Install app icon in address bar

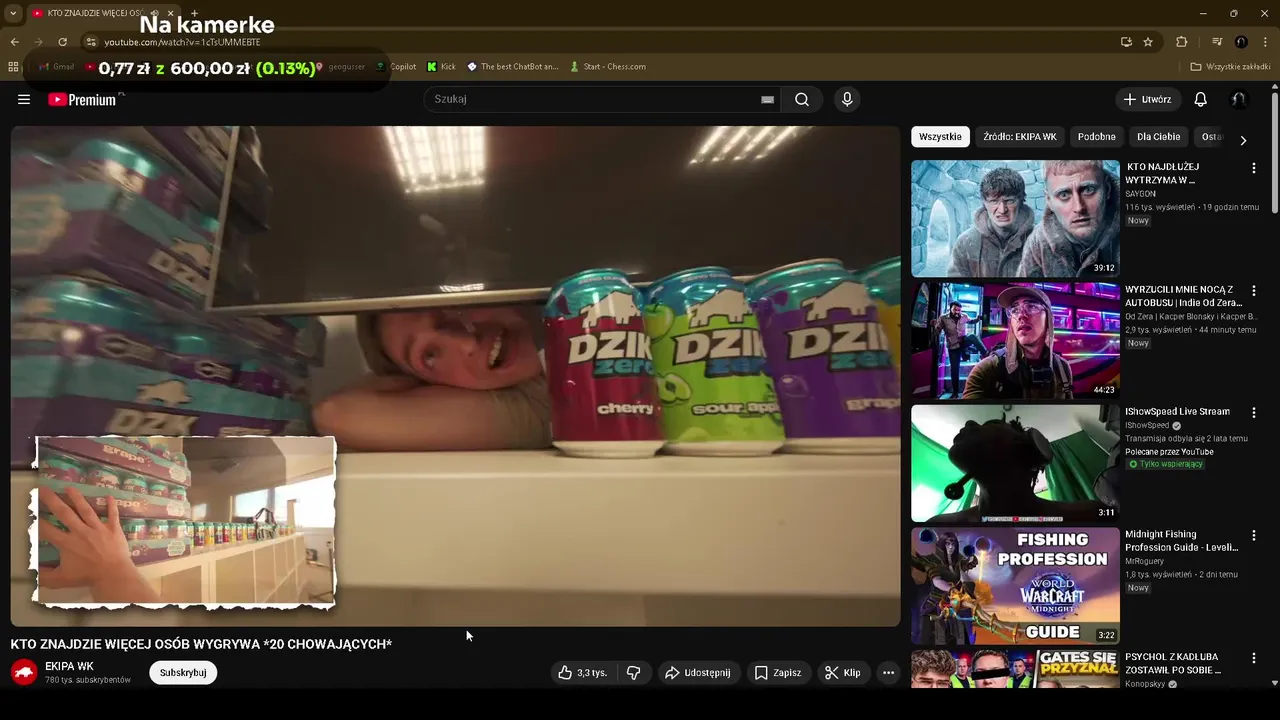pos(1126,42)
